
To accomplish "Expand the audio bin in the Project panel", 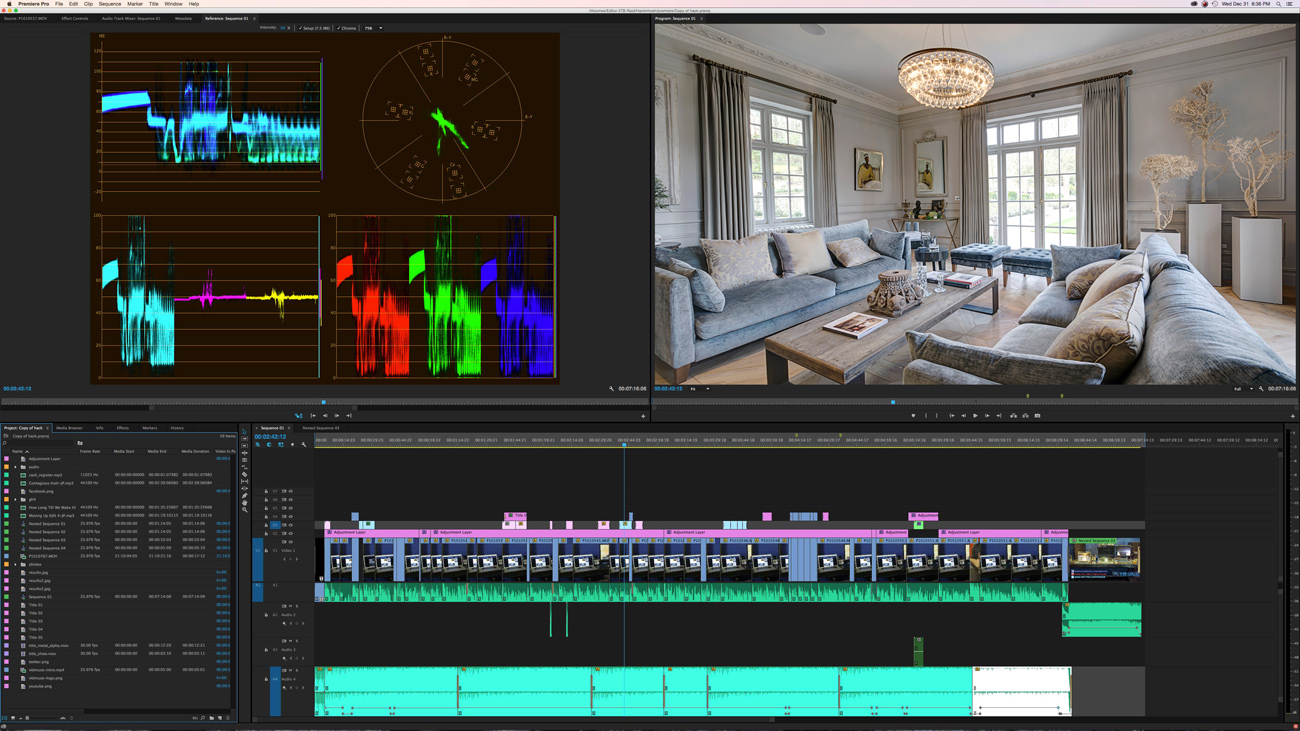I will click(16, 467).
